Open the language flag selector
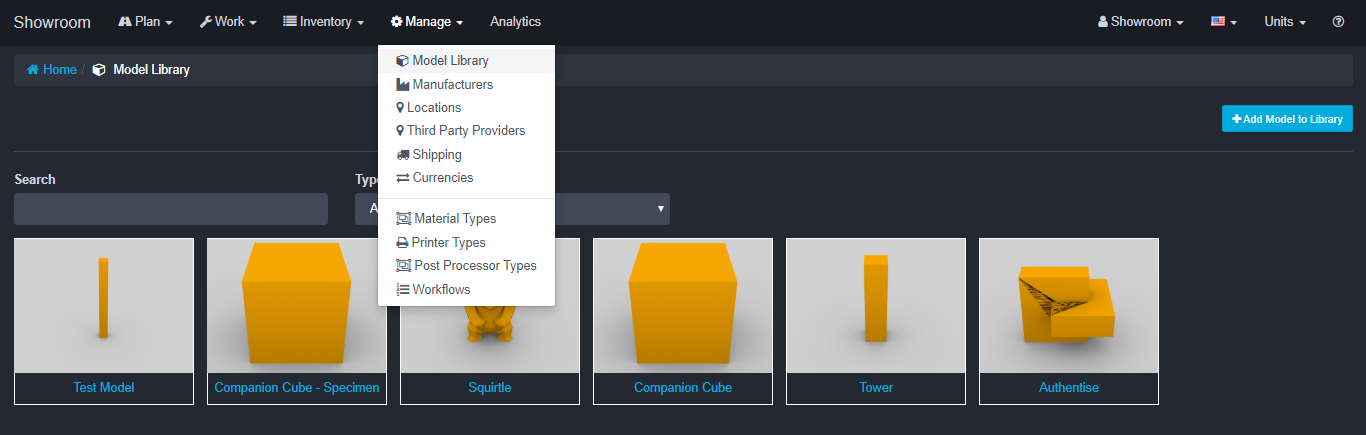 (1224, 22)
